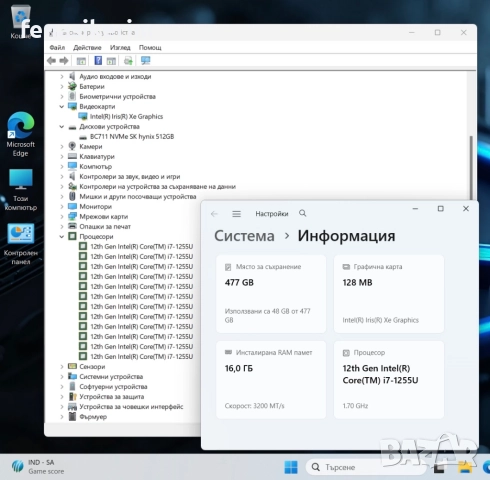Click the Сензори category icon
490x480 pixels.
tap(72, 366)
